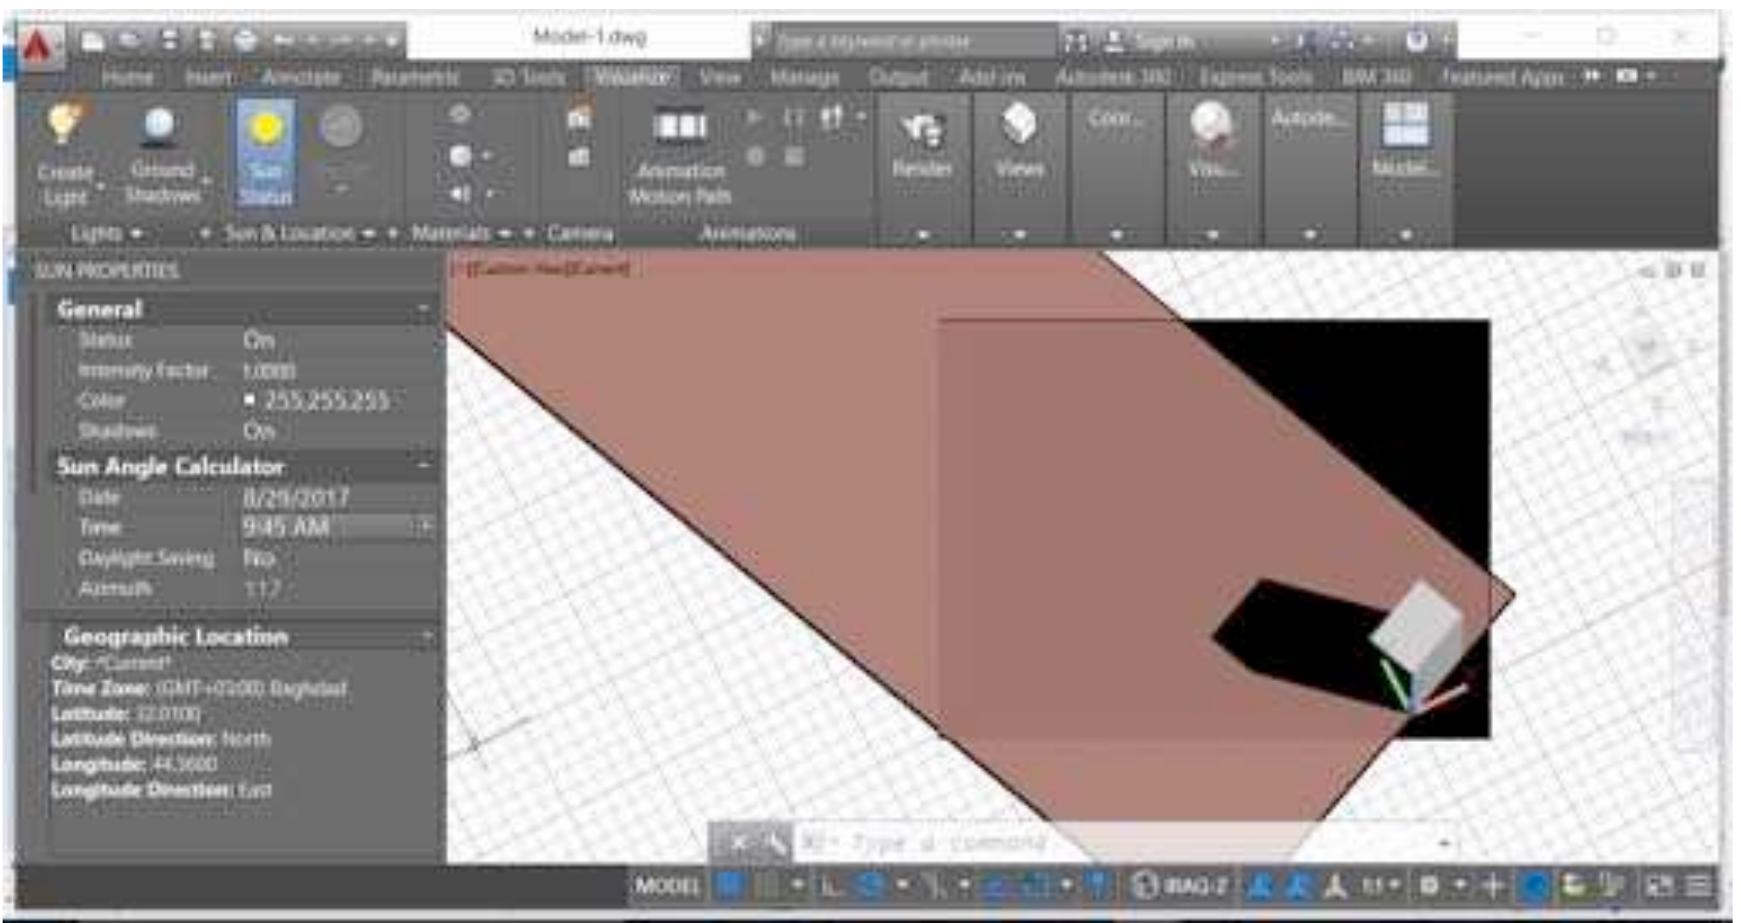
Task: Click the wrench icon beside command line
Action: coord(775,844)
